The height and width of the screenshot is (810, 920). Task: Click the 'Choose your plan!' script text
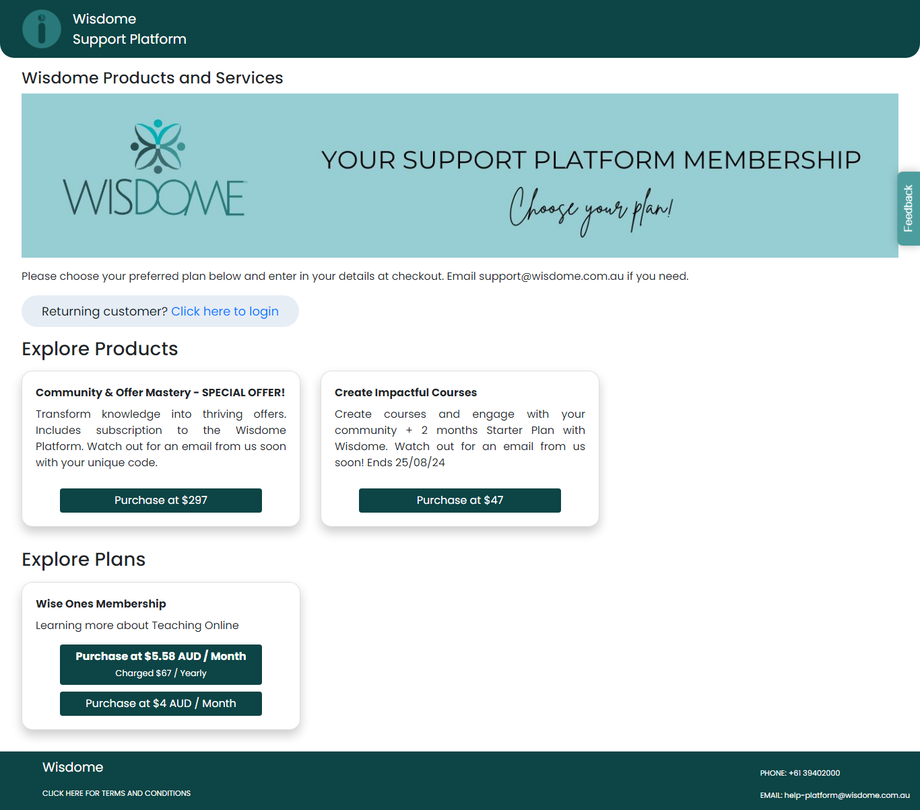[x=591, y=211]
